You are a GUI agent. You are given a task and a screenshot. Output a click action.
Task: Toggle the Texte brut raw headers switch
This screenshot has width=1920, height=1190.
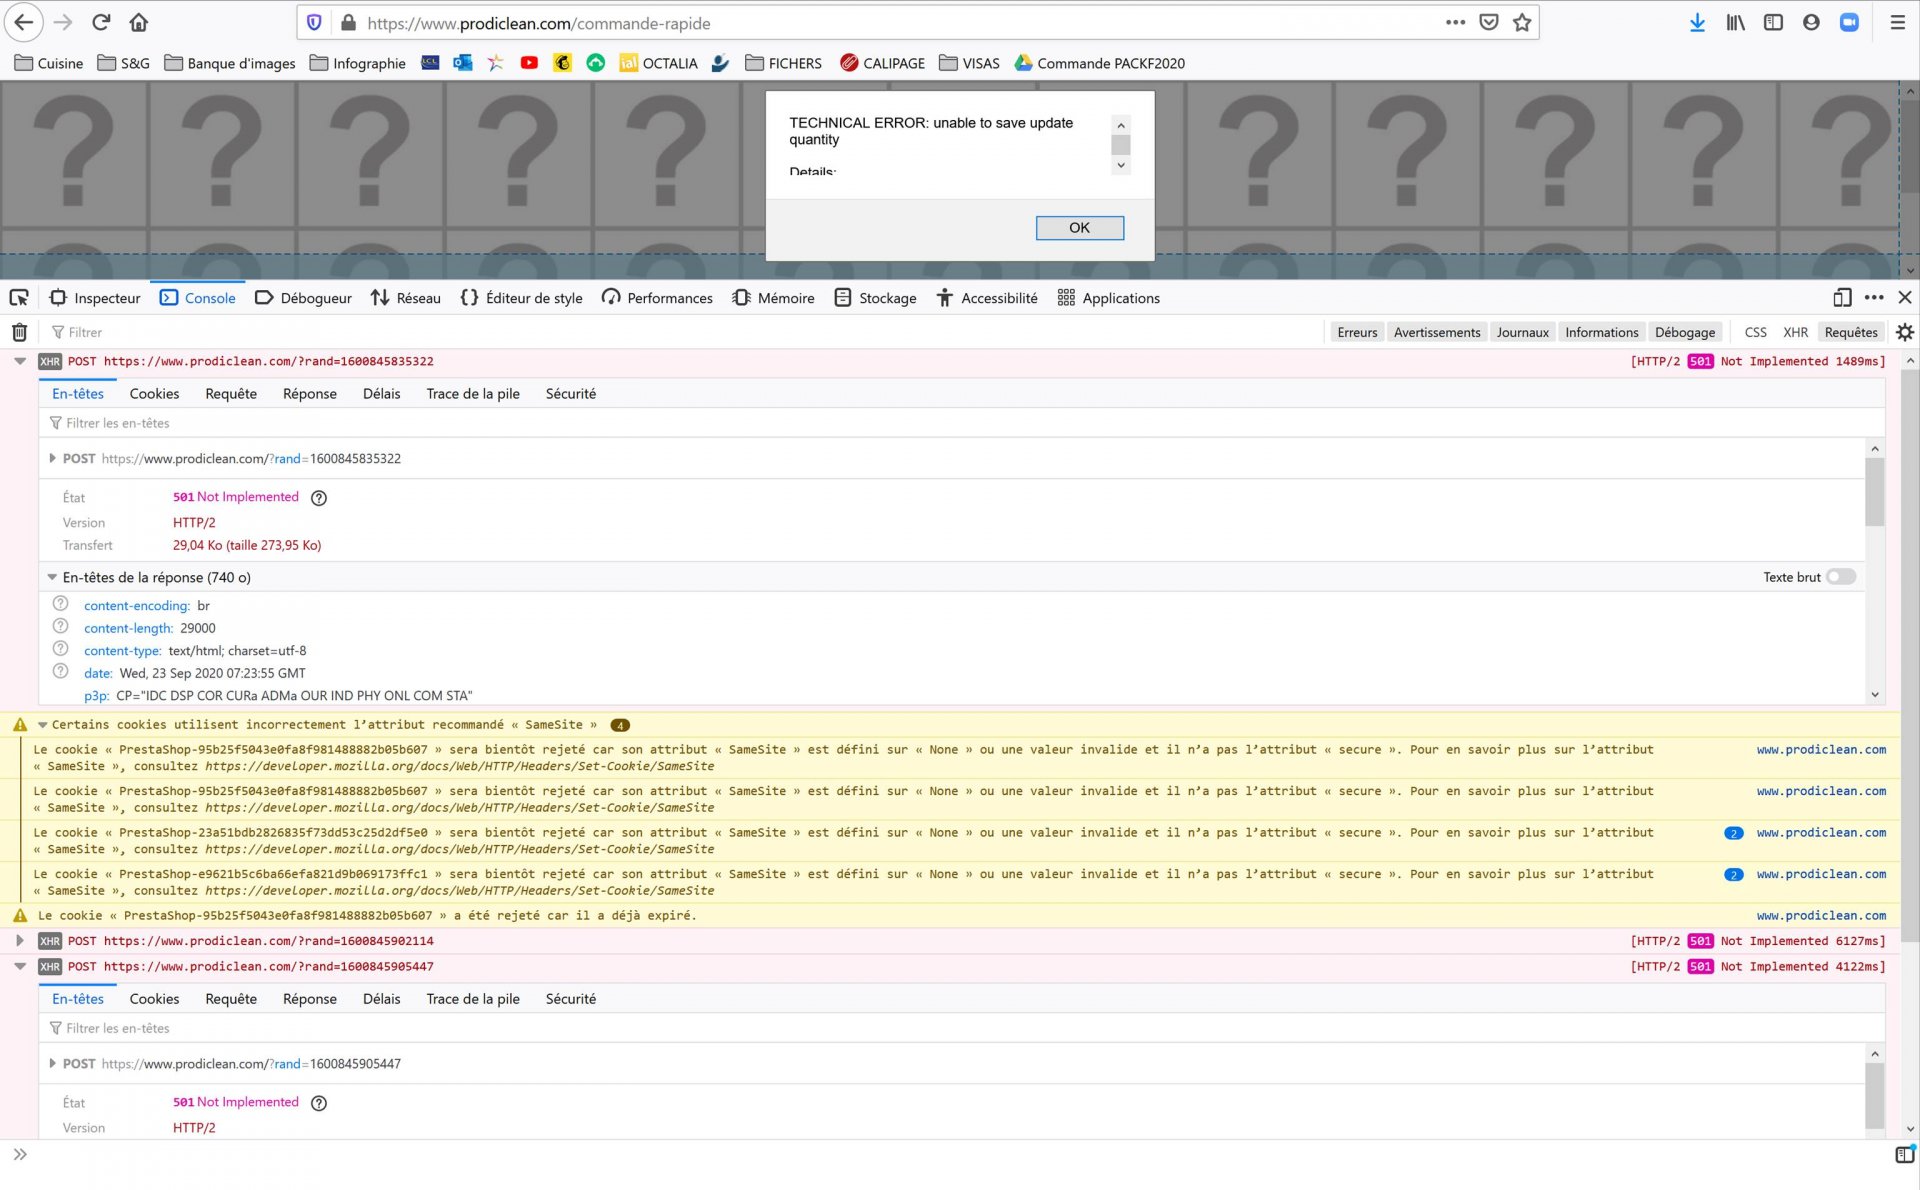pyautogui.click(x=1840, y=578)
